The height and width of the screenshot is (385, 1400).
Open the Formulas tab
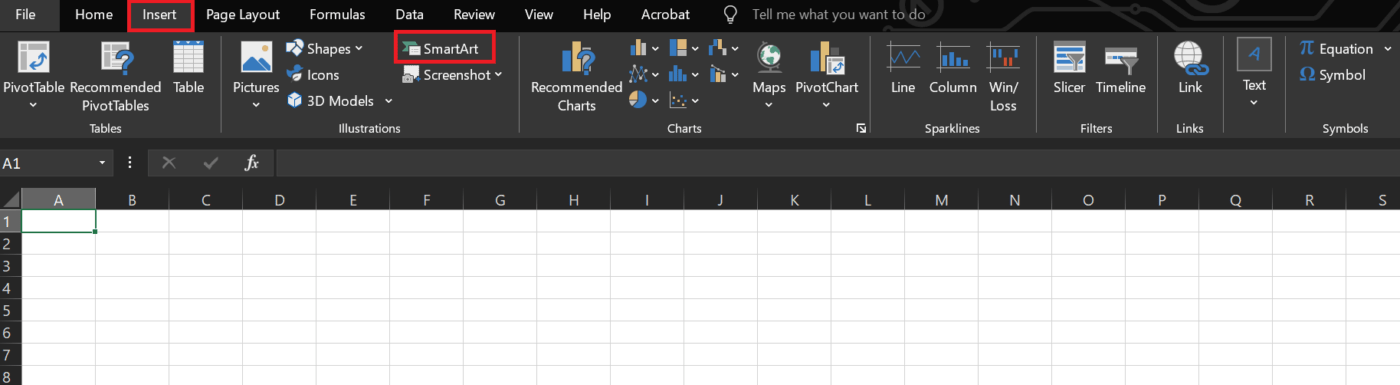337,15
